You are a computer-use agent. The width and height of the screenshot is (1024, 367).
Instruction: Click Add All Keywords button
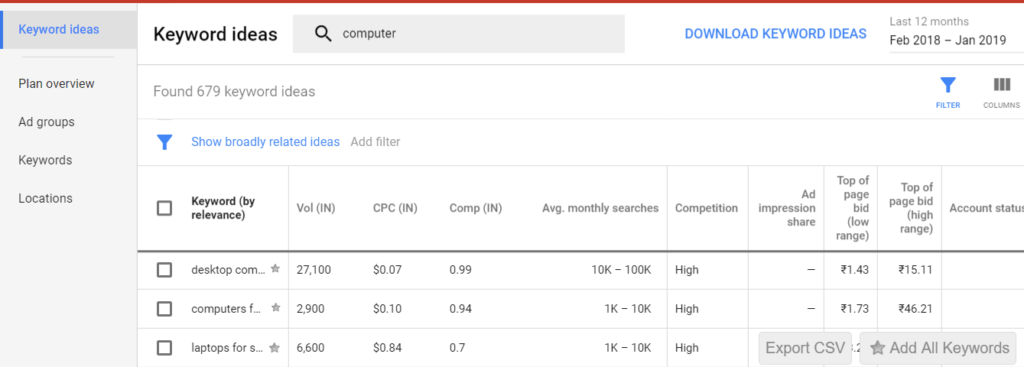[x=938, y=348]
